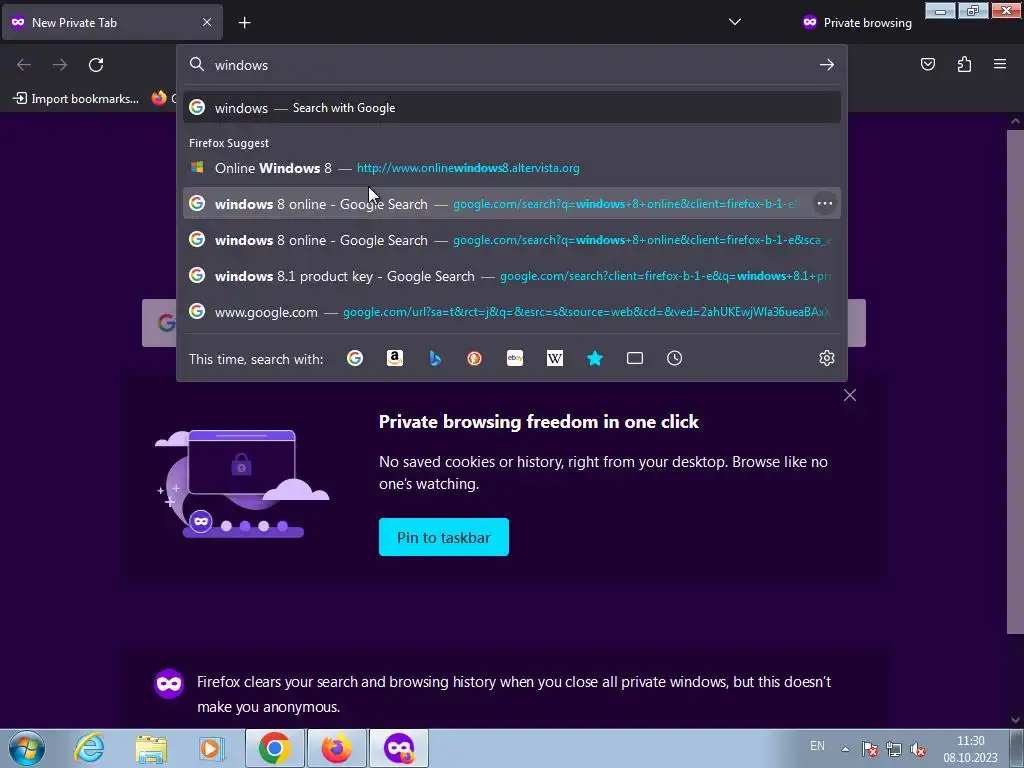1024x768 pixels.
Task: Click the Go arrow in the address bar
Action: 827,65
